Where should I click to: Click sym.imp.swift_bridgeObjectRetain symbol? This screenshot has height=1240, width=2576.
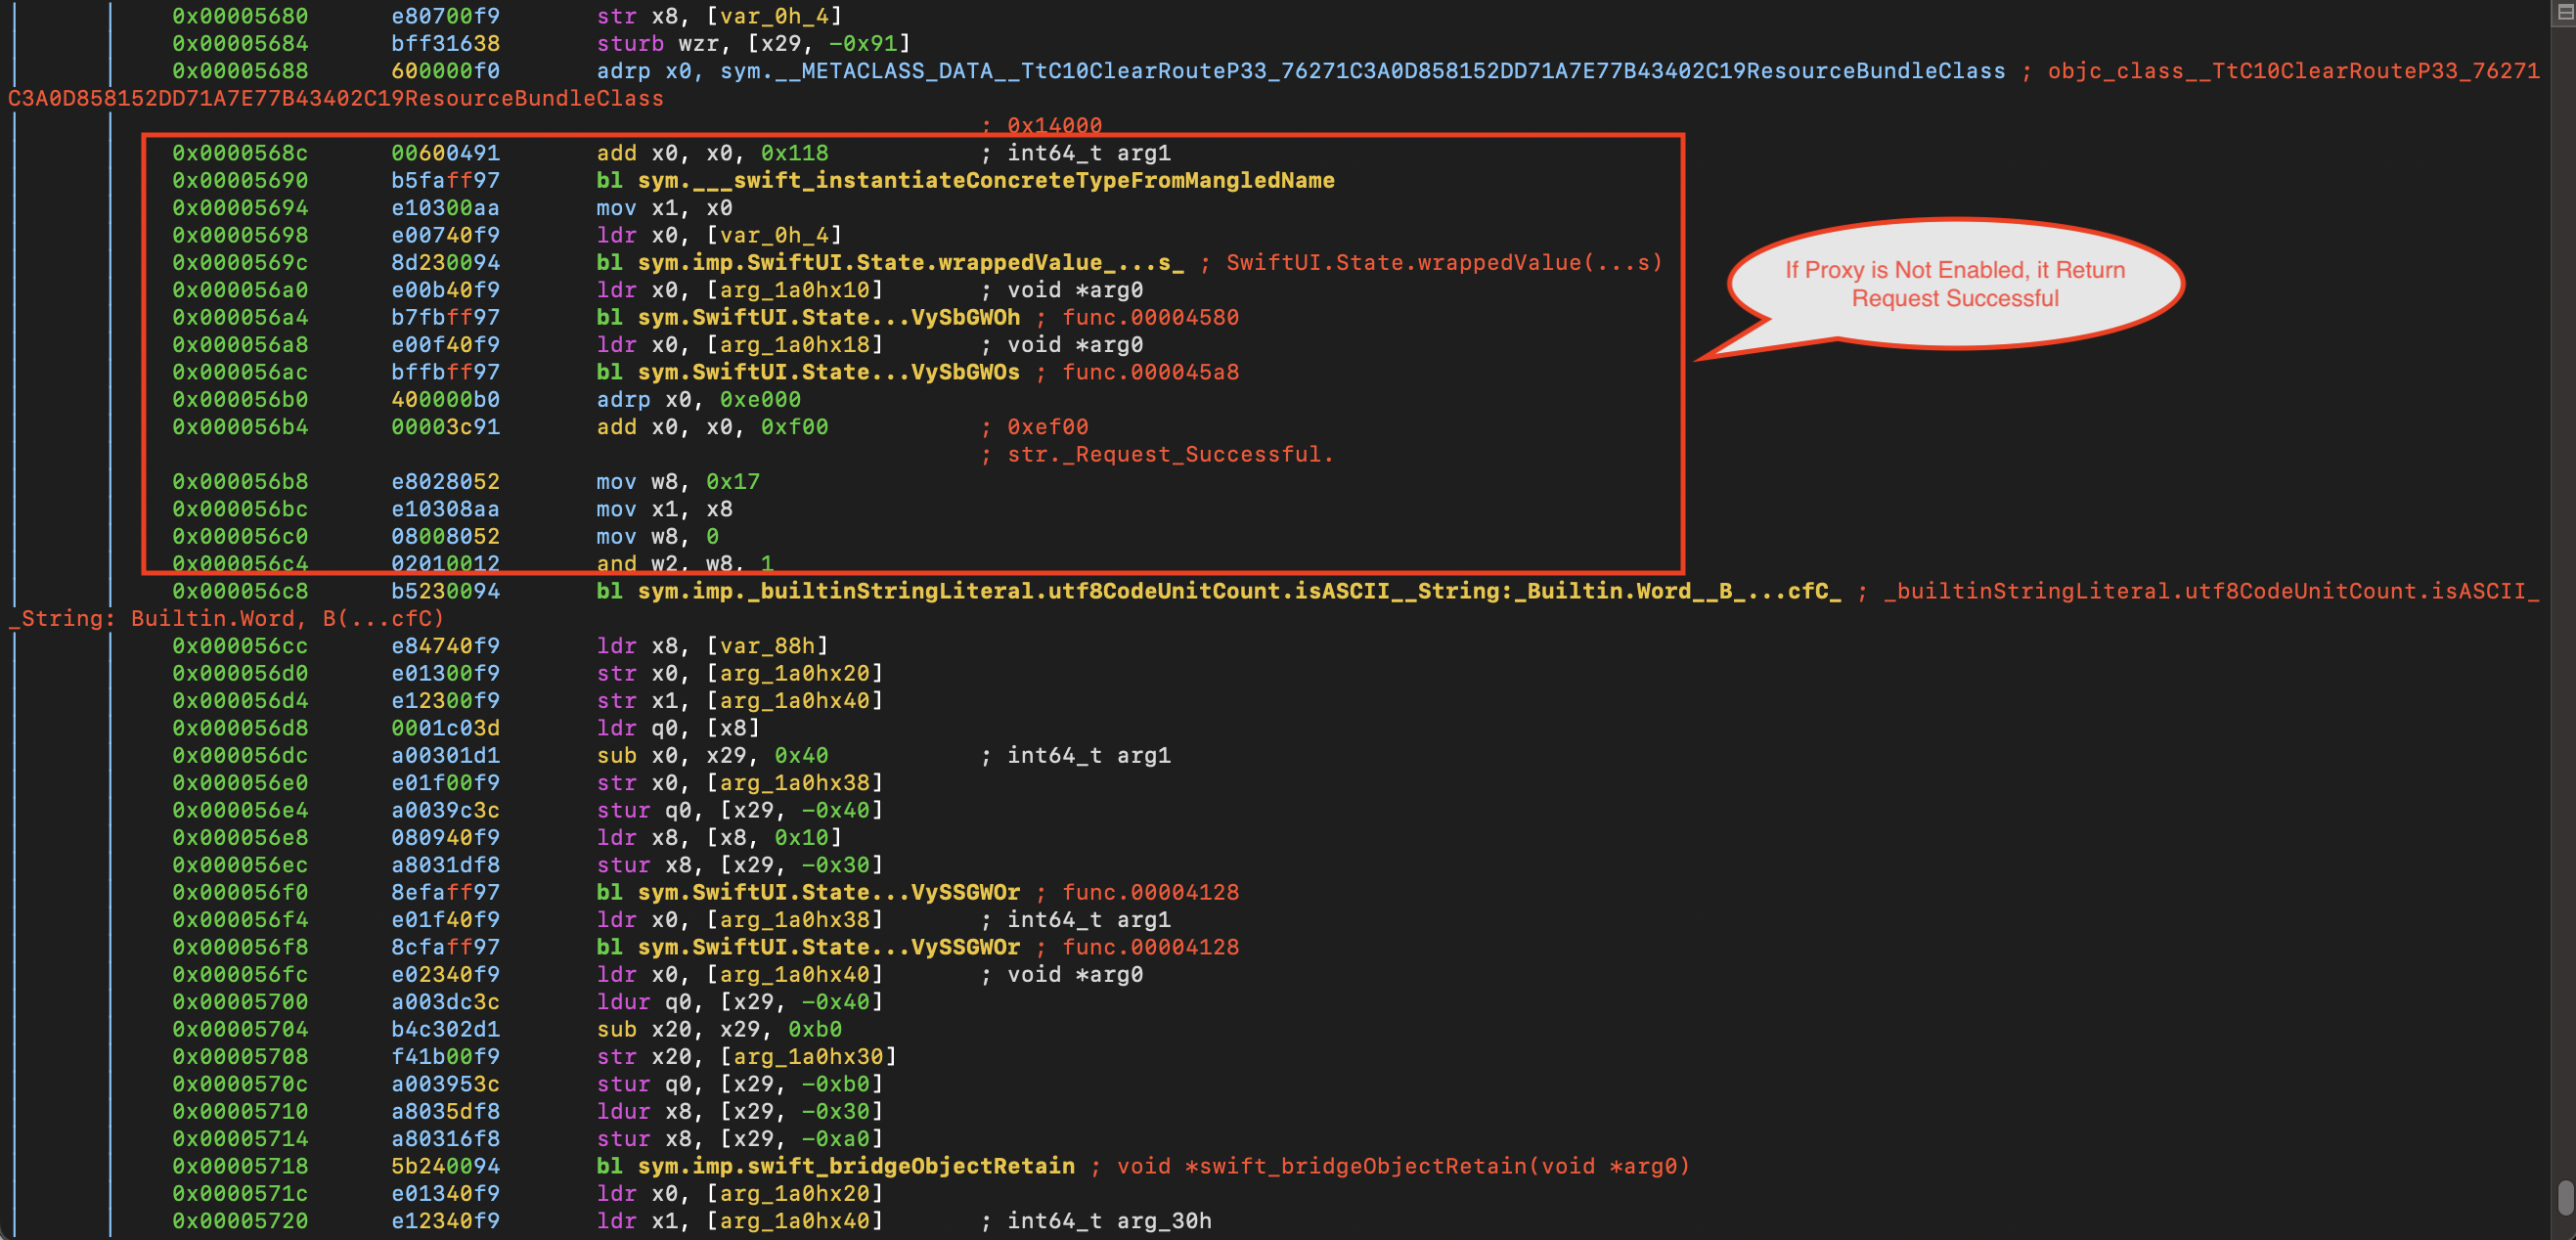855,1166
